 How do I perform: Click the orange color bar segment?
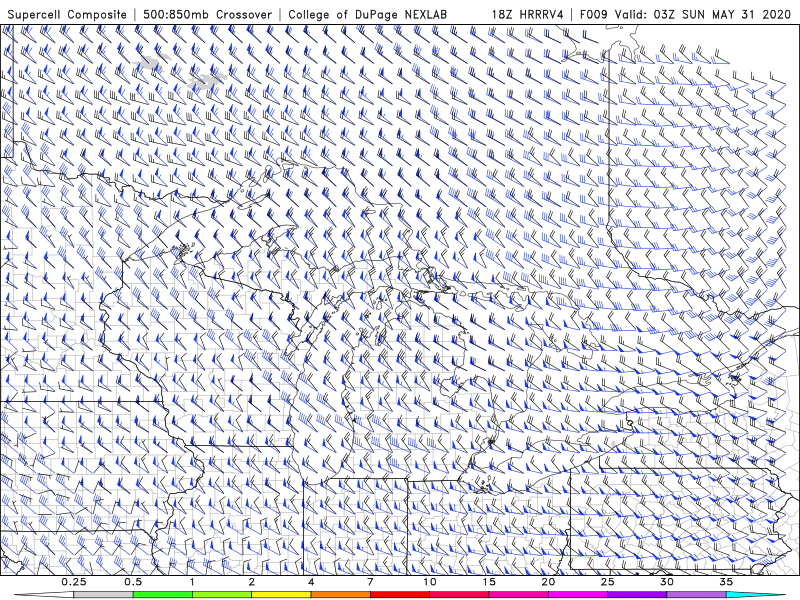(340, 595)
